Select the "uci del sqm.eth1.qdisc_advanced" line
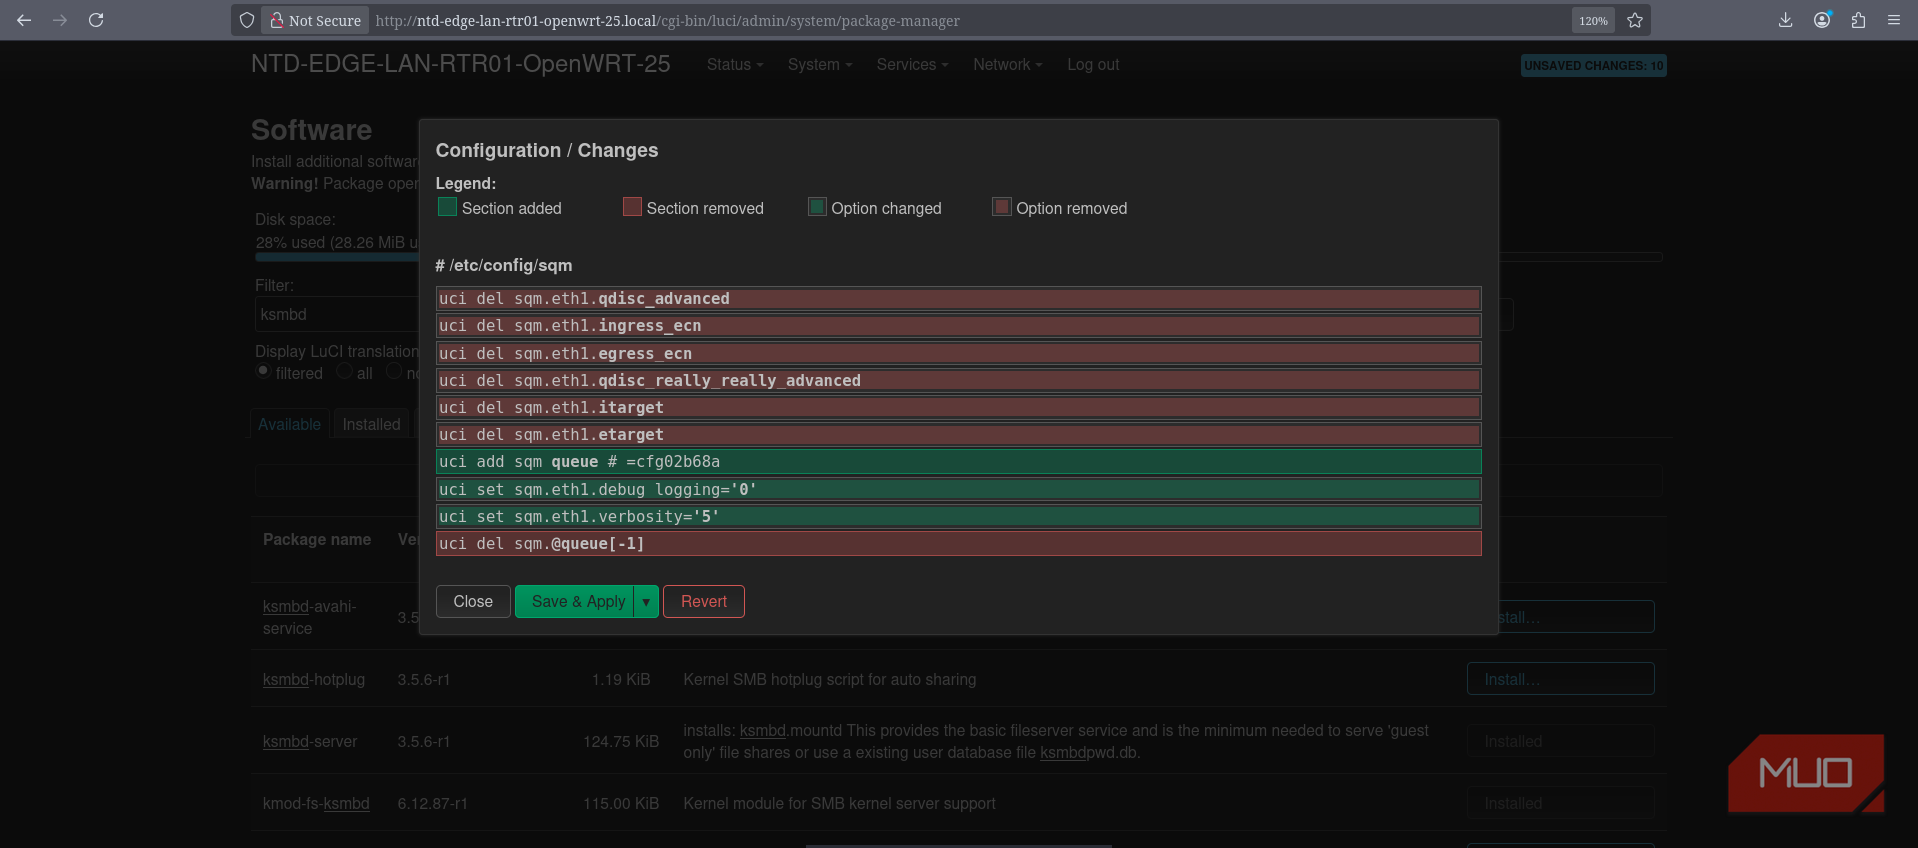Image resolution: width=1918 pixels, height=848 pixels. point(959,298)
